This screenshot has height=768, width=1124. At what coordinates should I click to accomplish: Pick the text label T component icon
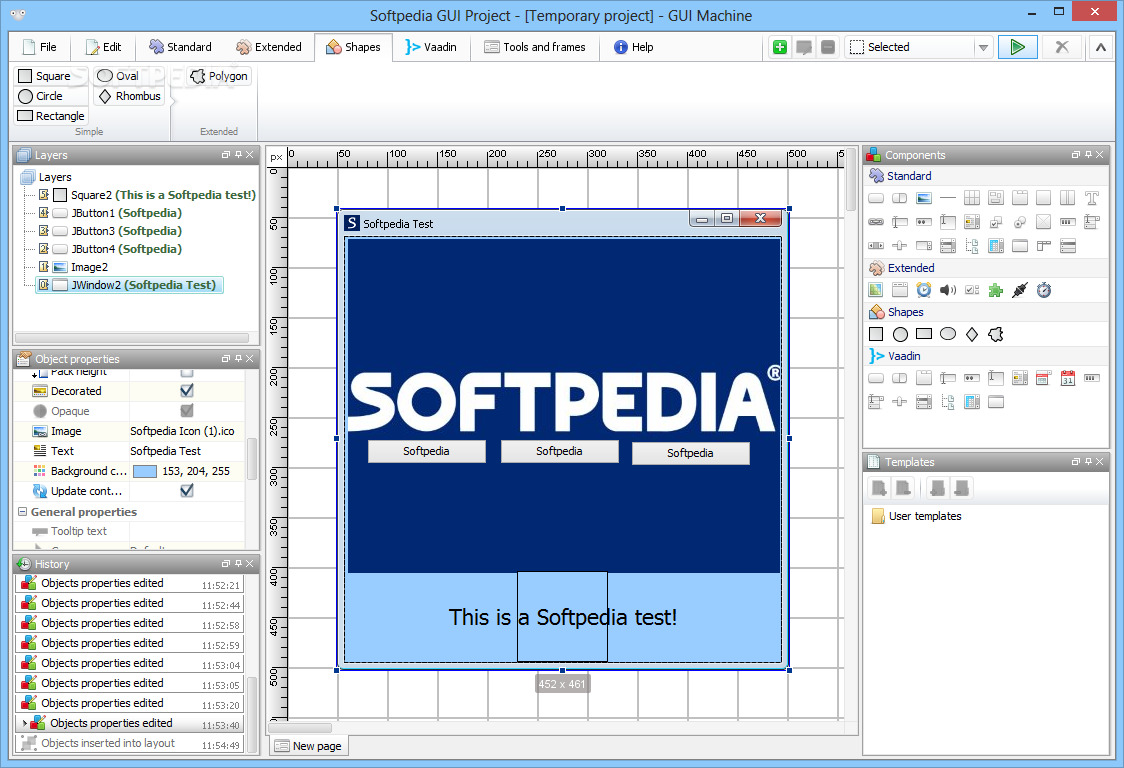1092,198
